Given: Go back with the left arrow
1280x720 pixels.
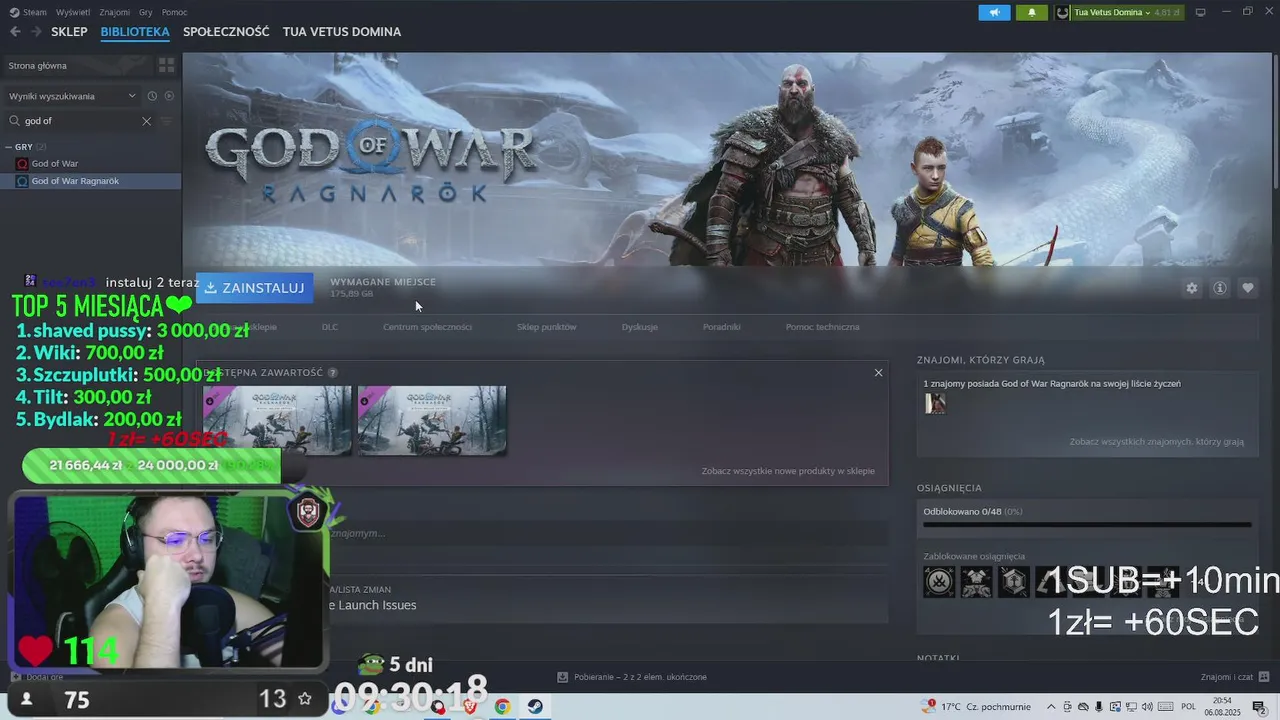Looking at the screenshot, I should click(15, 32).
